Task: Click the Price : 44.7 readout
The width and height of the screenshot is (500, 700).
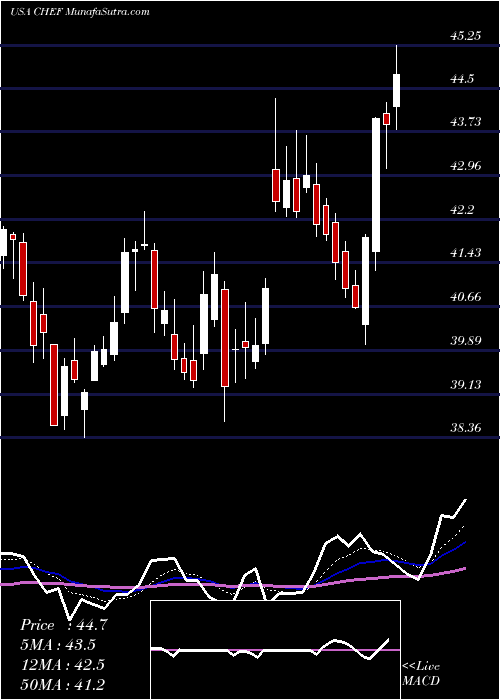Action: 64,625
